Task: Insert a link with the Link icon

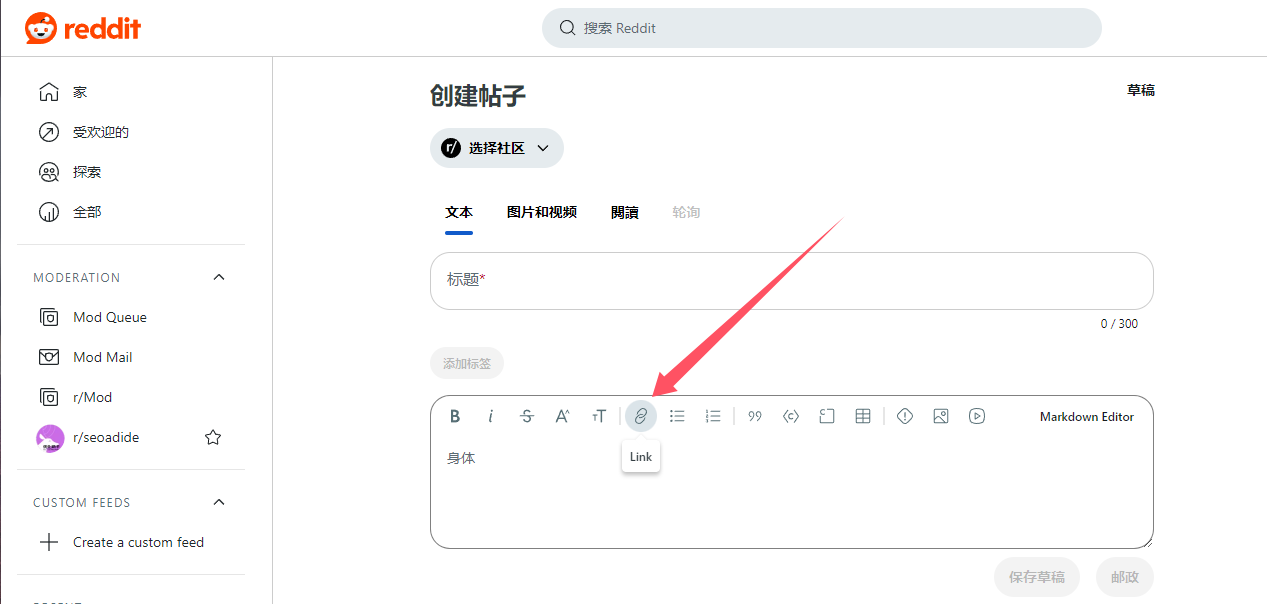Action: (641, 416)
